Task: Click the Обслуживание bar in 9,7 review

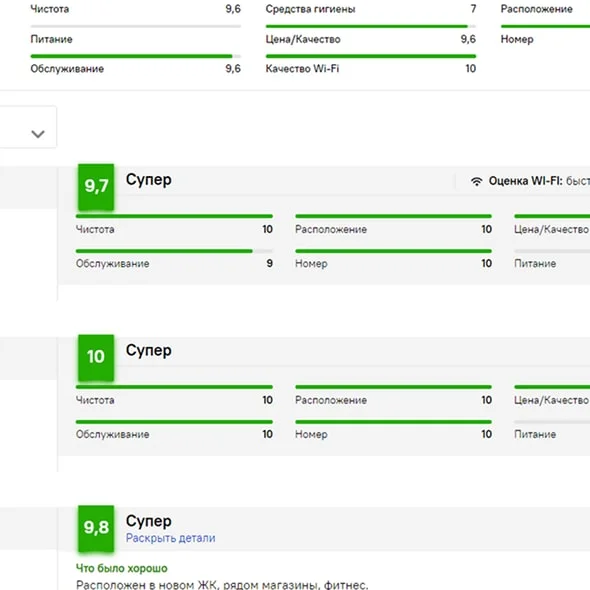Action: (174, 251)
